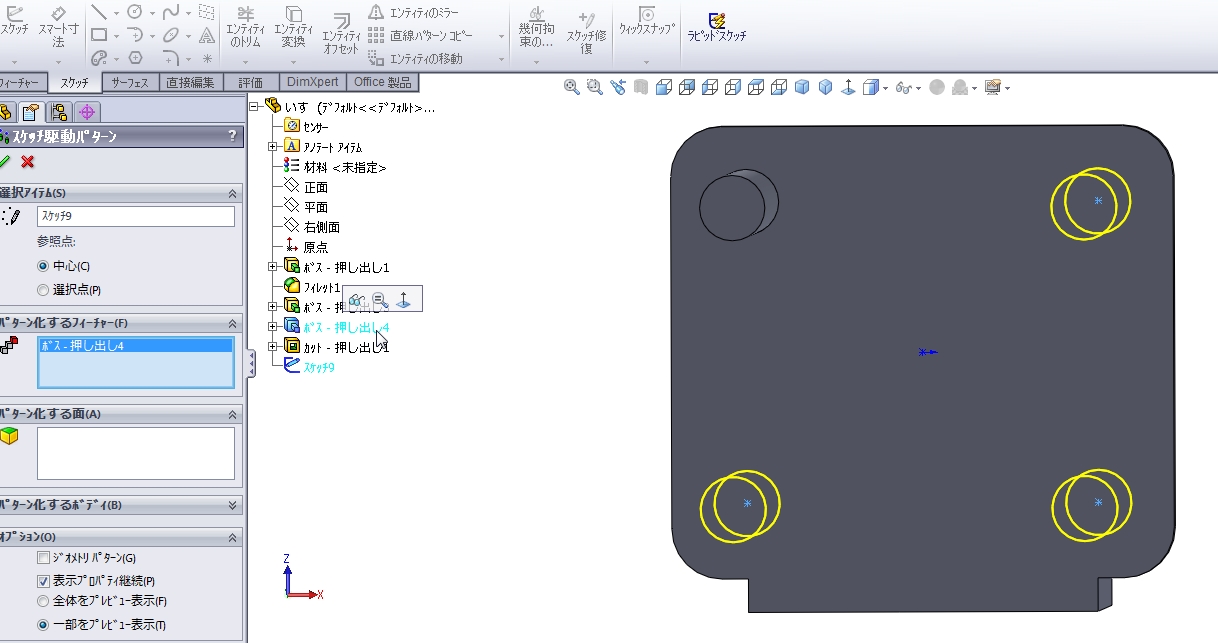Click the Zoom to Fit magnifier icon

point(571,88)
